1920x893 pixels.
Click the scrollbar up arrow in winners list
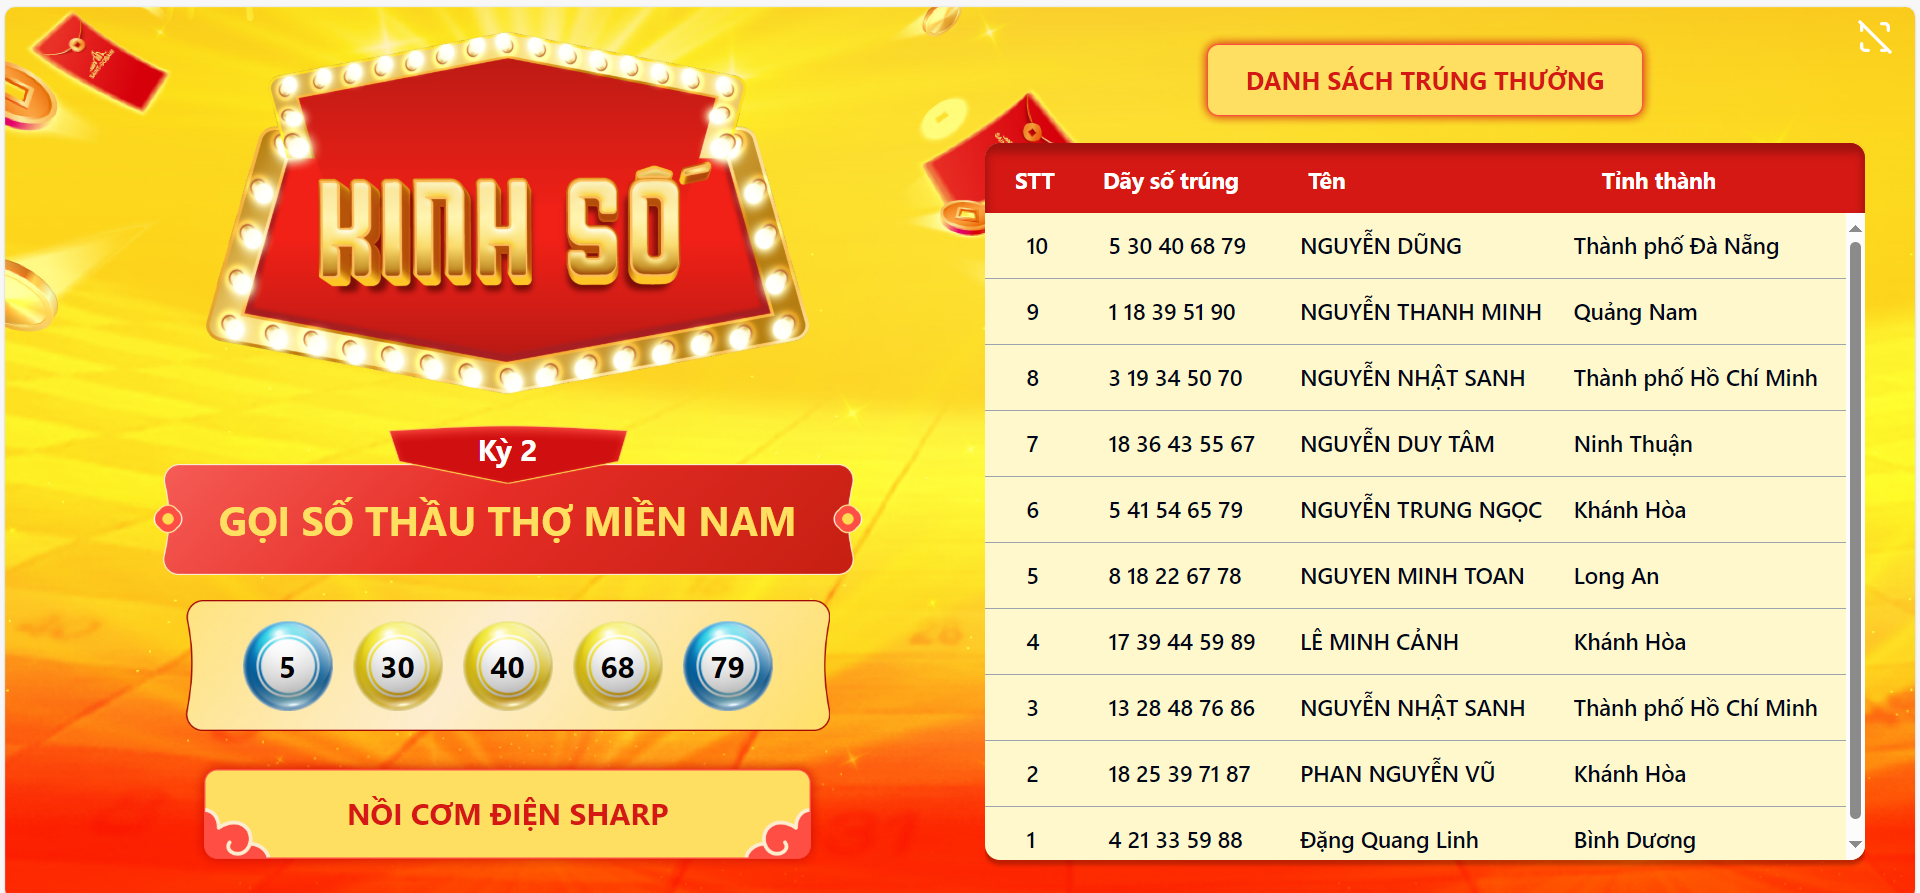coord(1855,228)
